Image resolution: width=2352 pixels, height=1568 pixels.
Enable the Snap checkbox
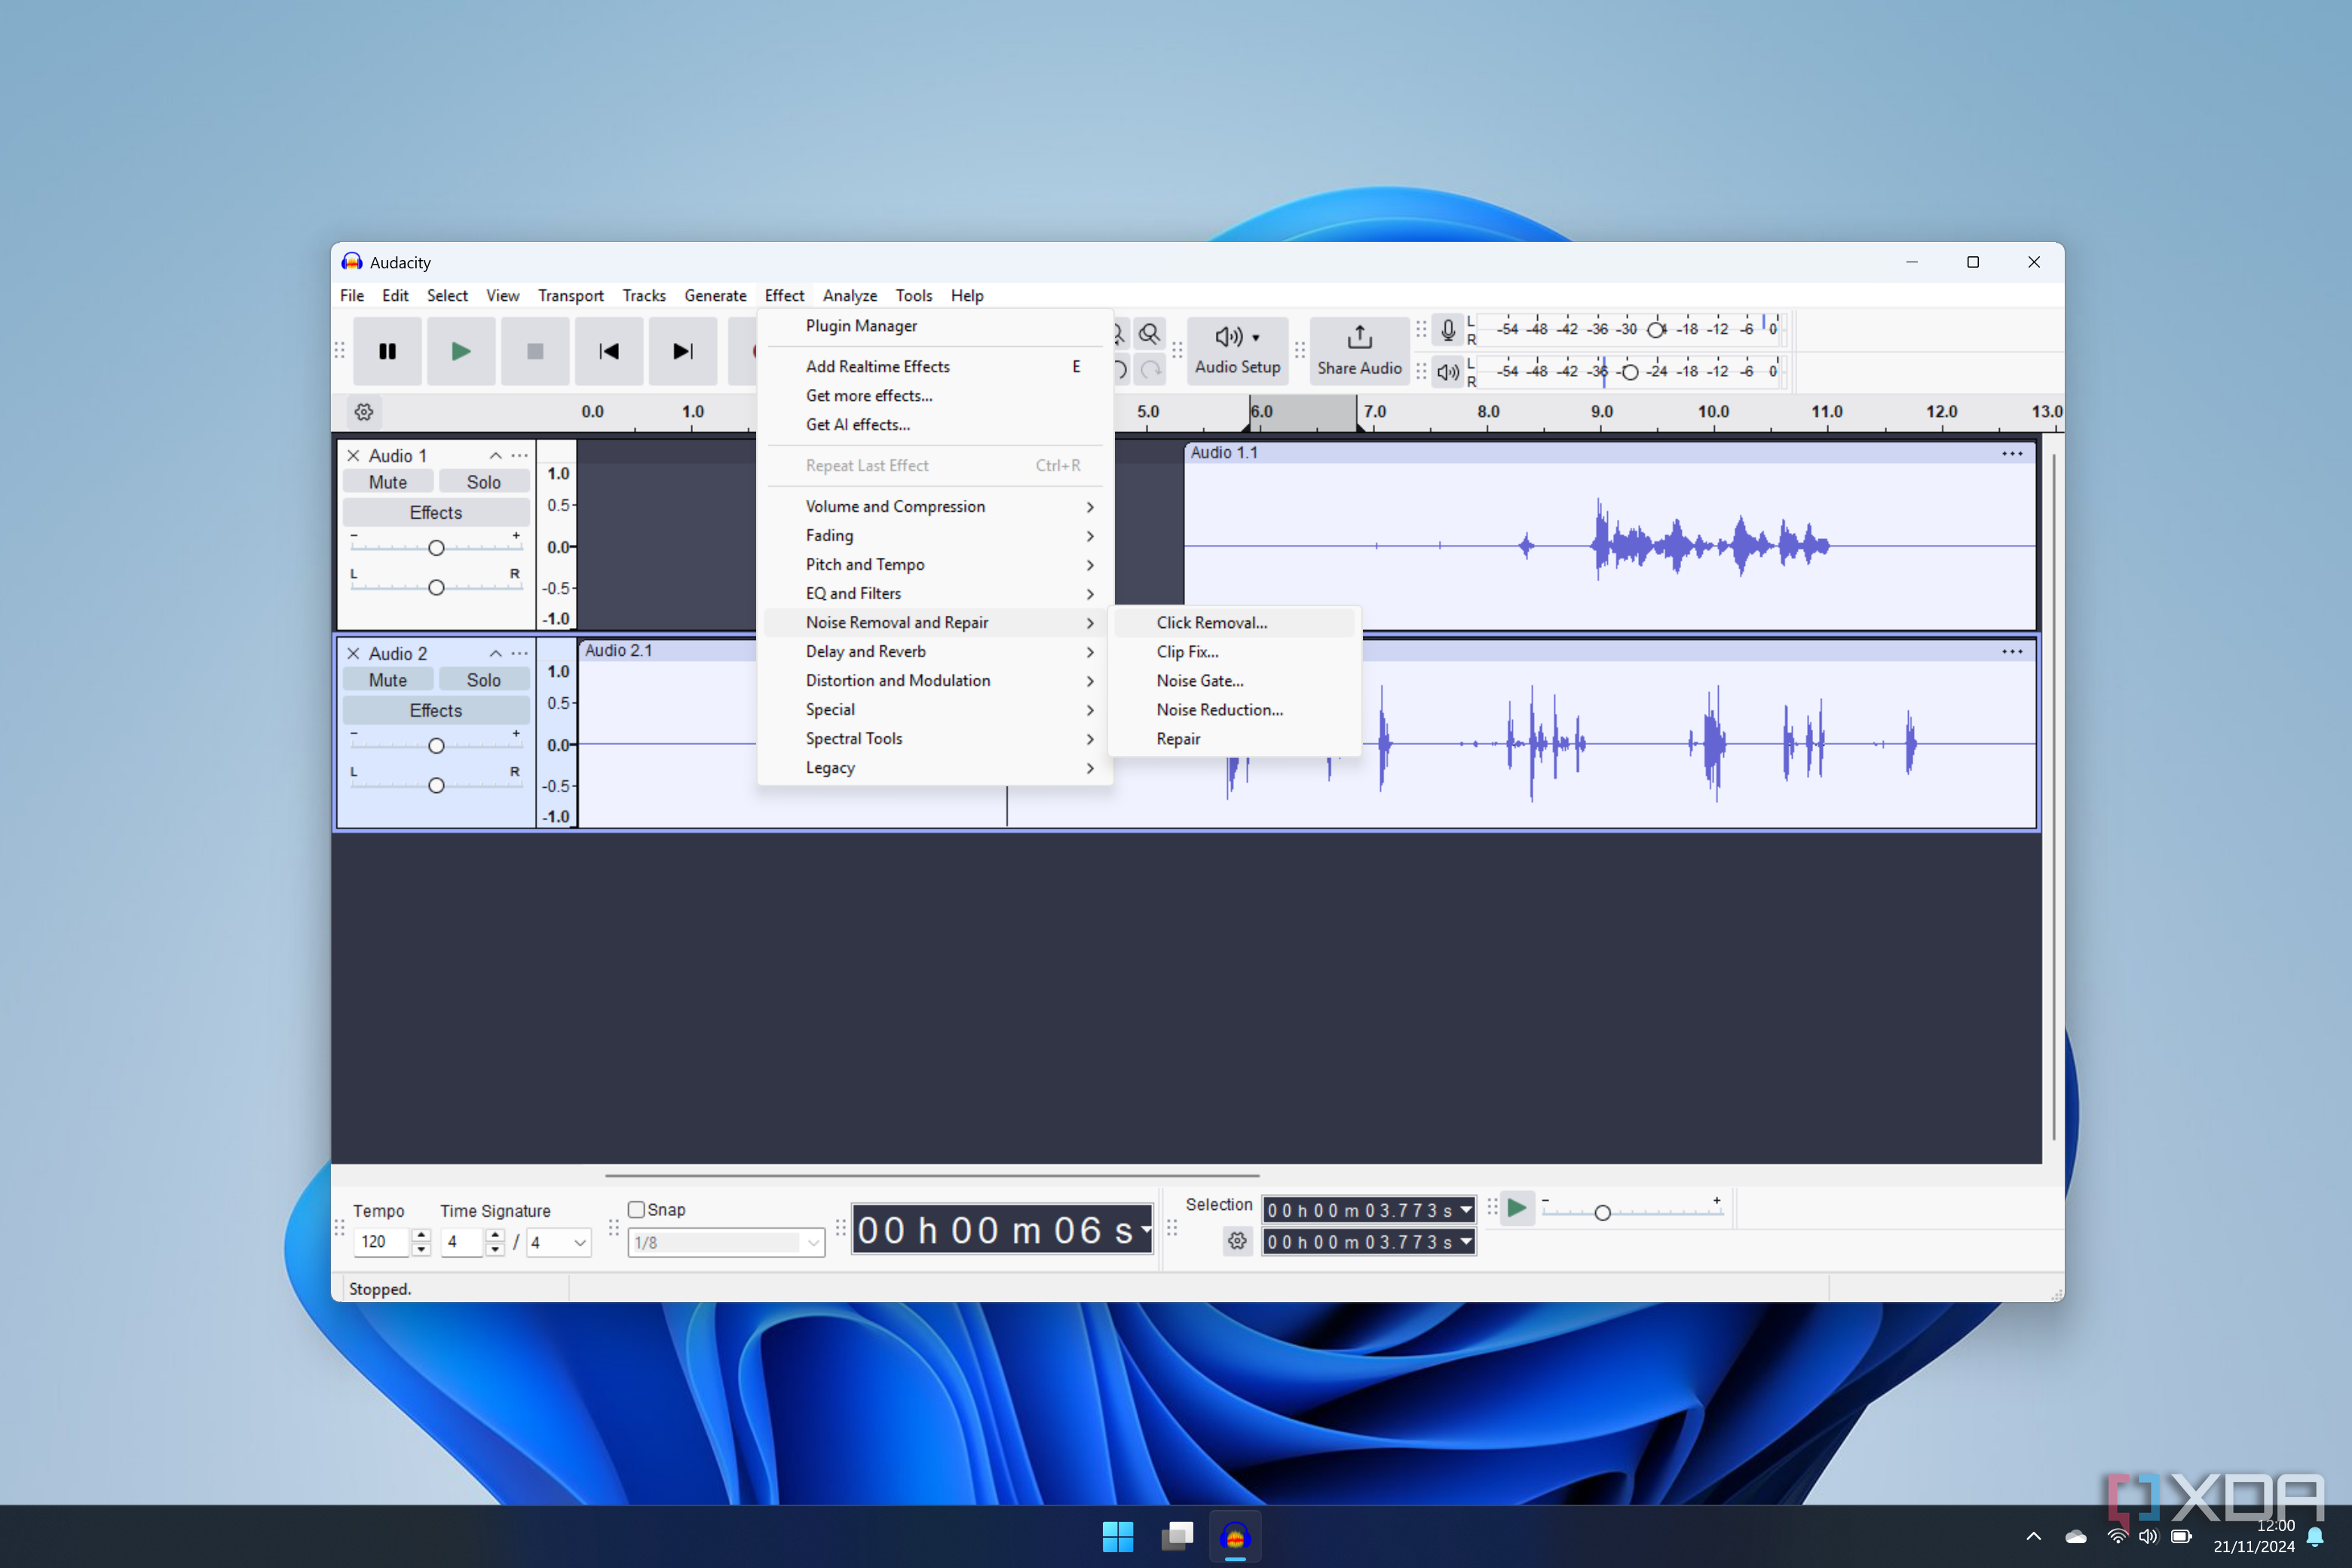click(x=636, y=1210)
